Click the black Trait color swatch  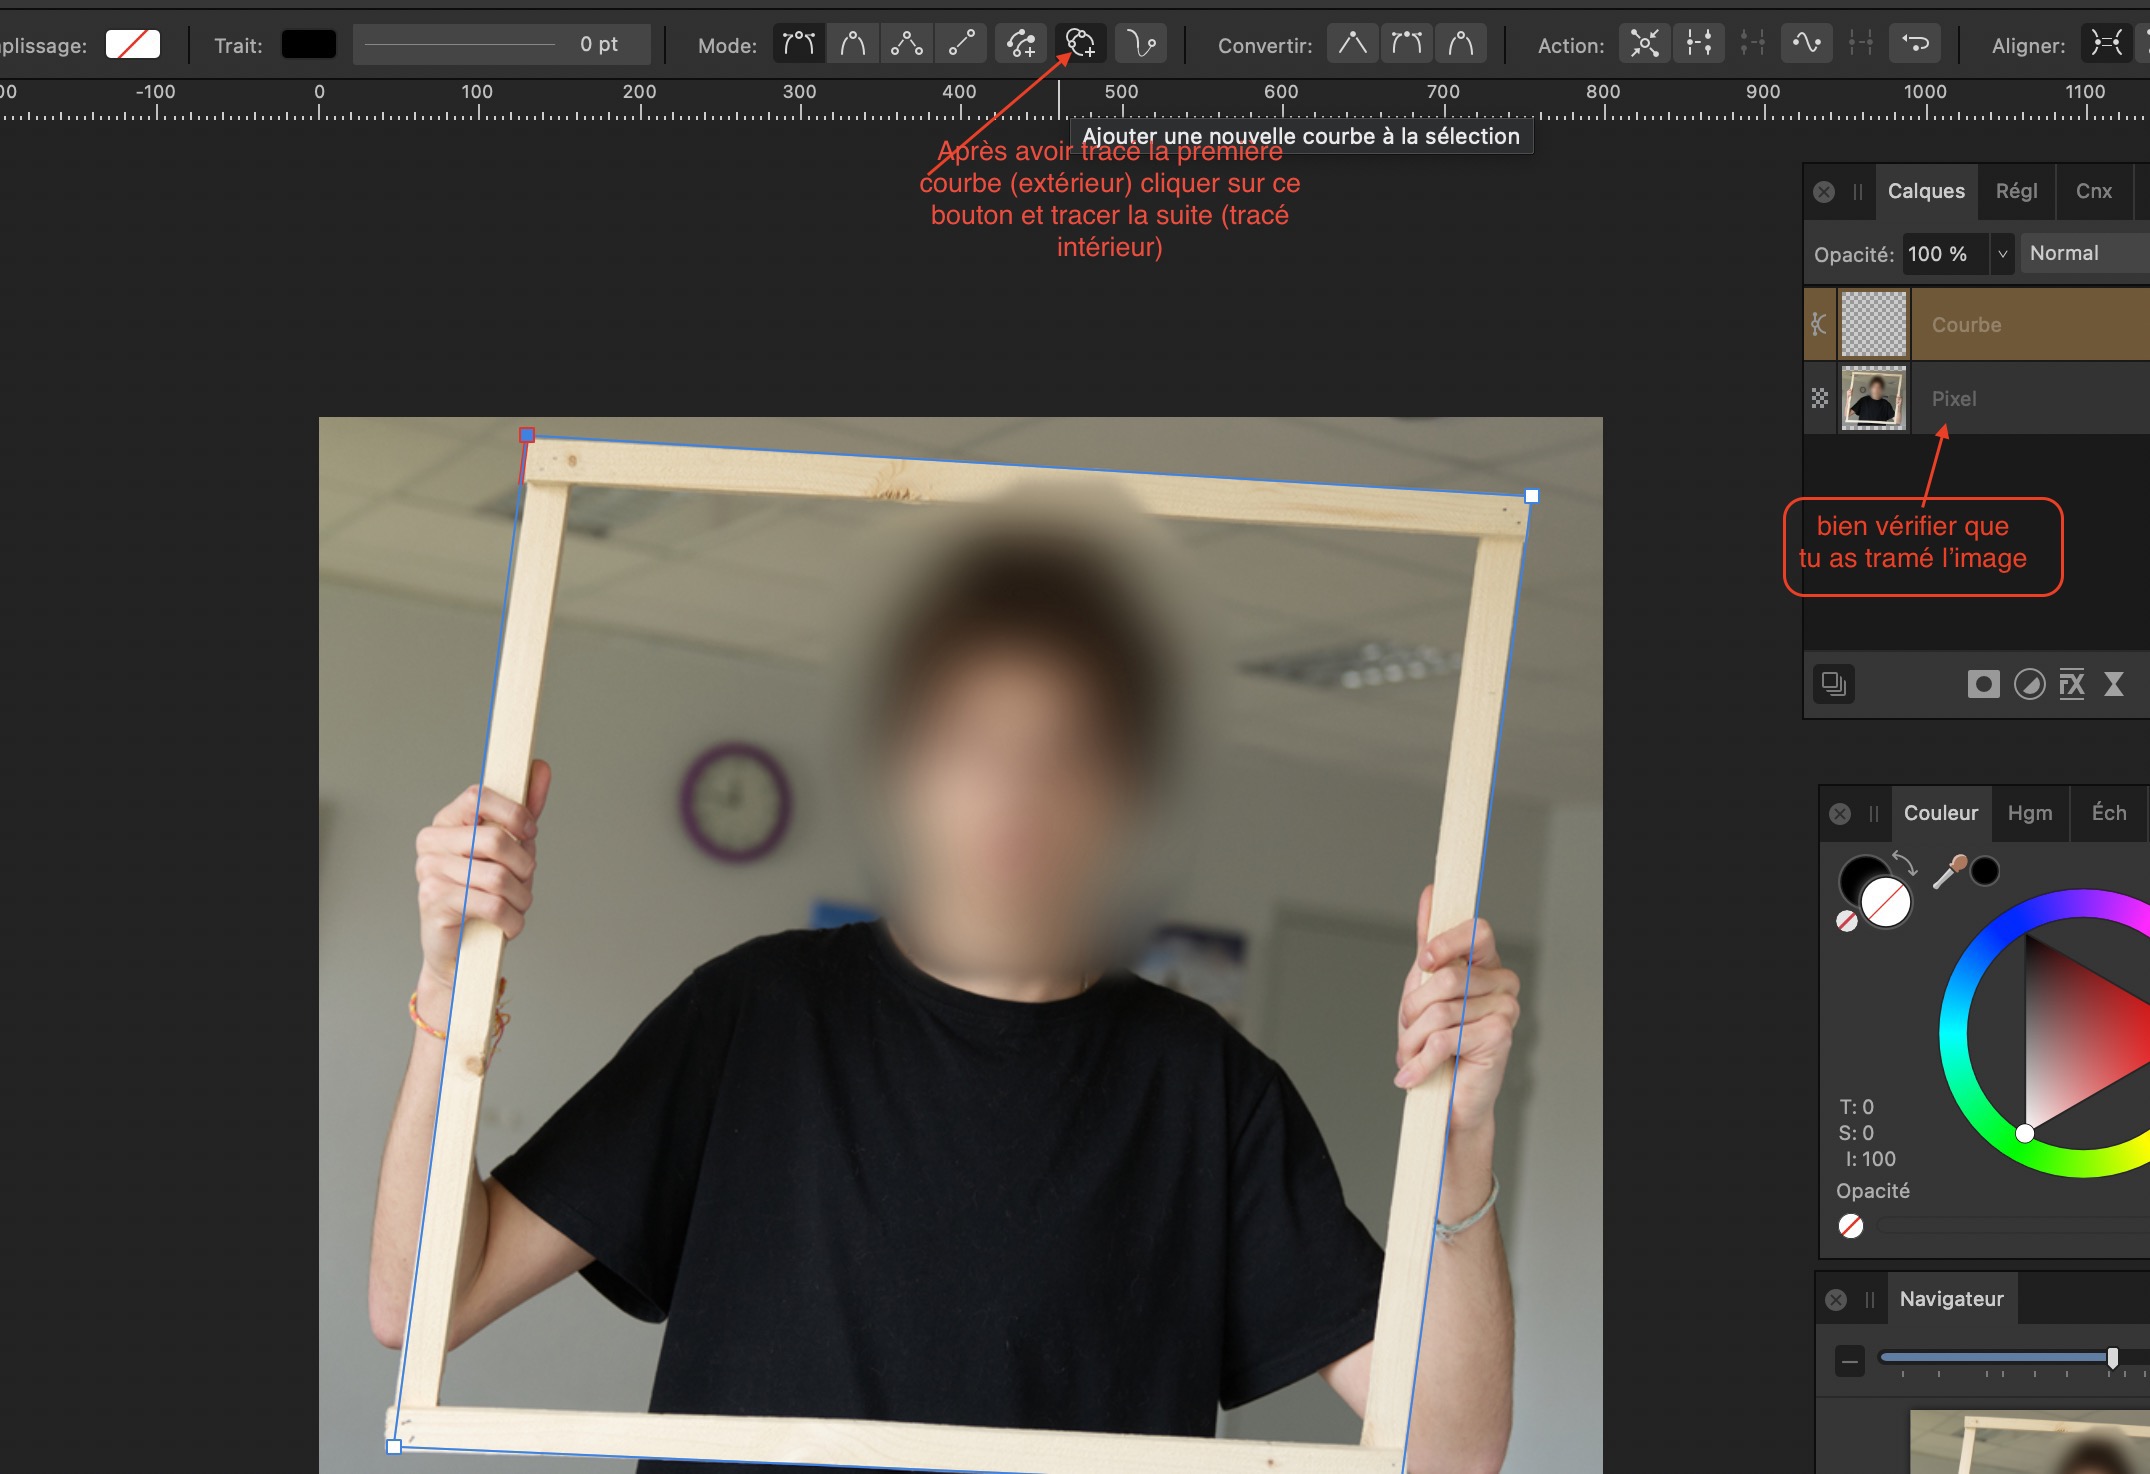(308, 45)
